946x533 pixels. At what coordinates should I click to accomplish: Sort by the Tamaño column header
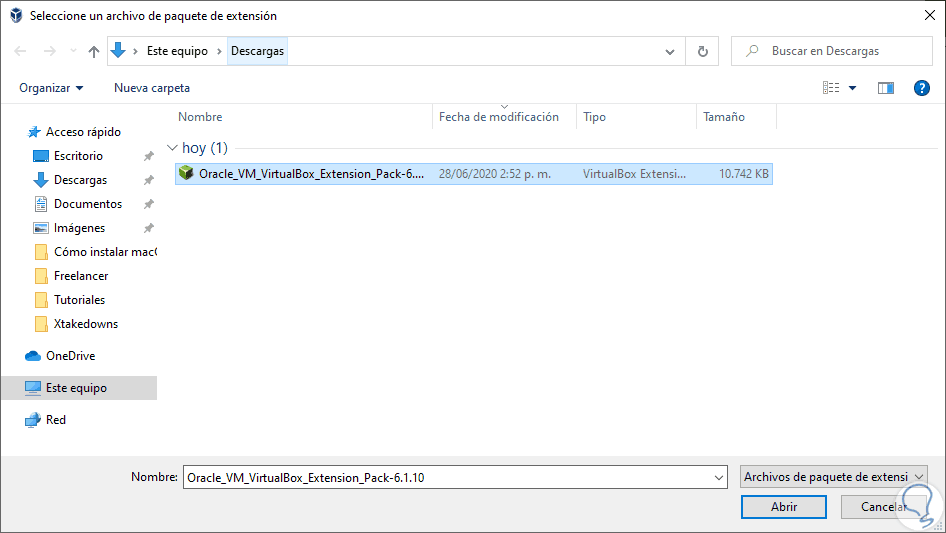[x=724, y=117]
